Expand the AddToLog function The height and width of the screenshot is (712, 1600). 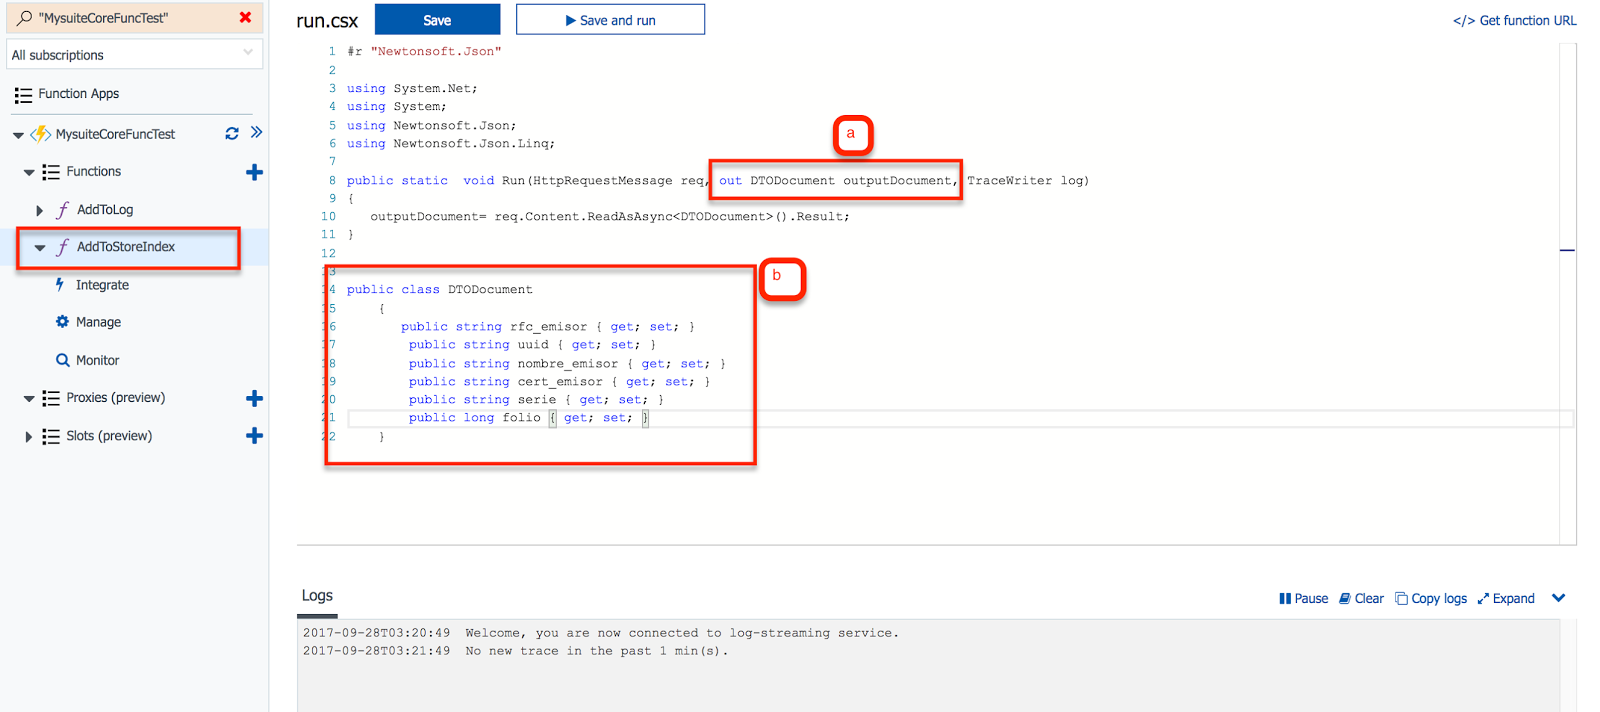(x=39, y=210)
